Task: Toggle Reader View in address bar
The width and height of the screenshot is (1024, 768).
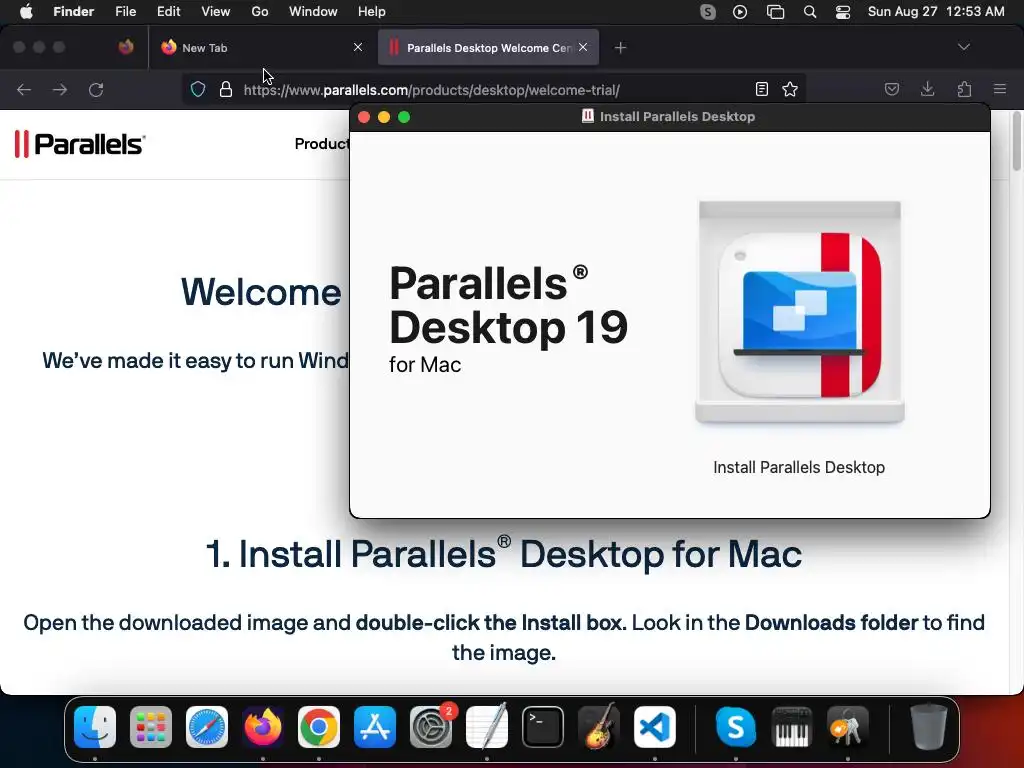Action: pos(761,89)
